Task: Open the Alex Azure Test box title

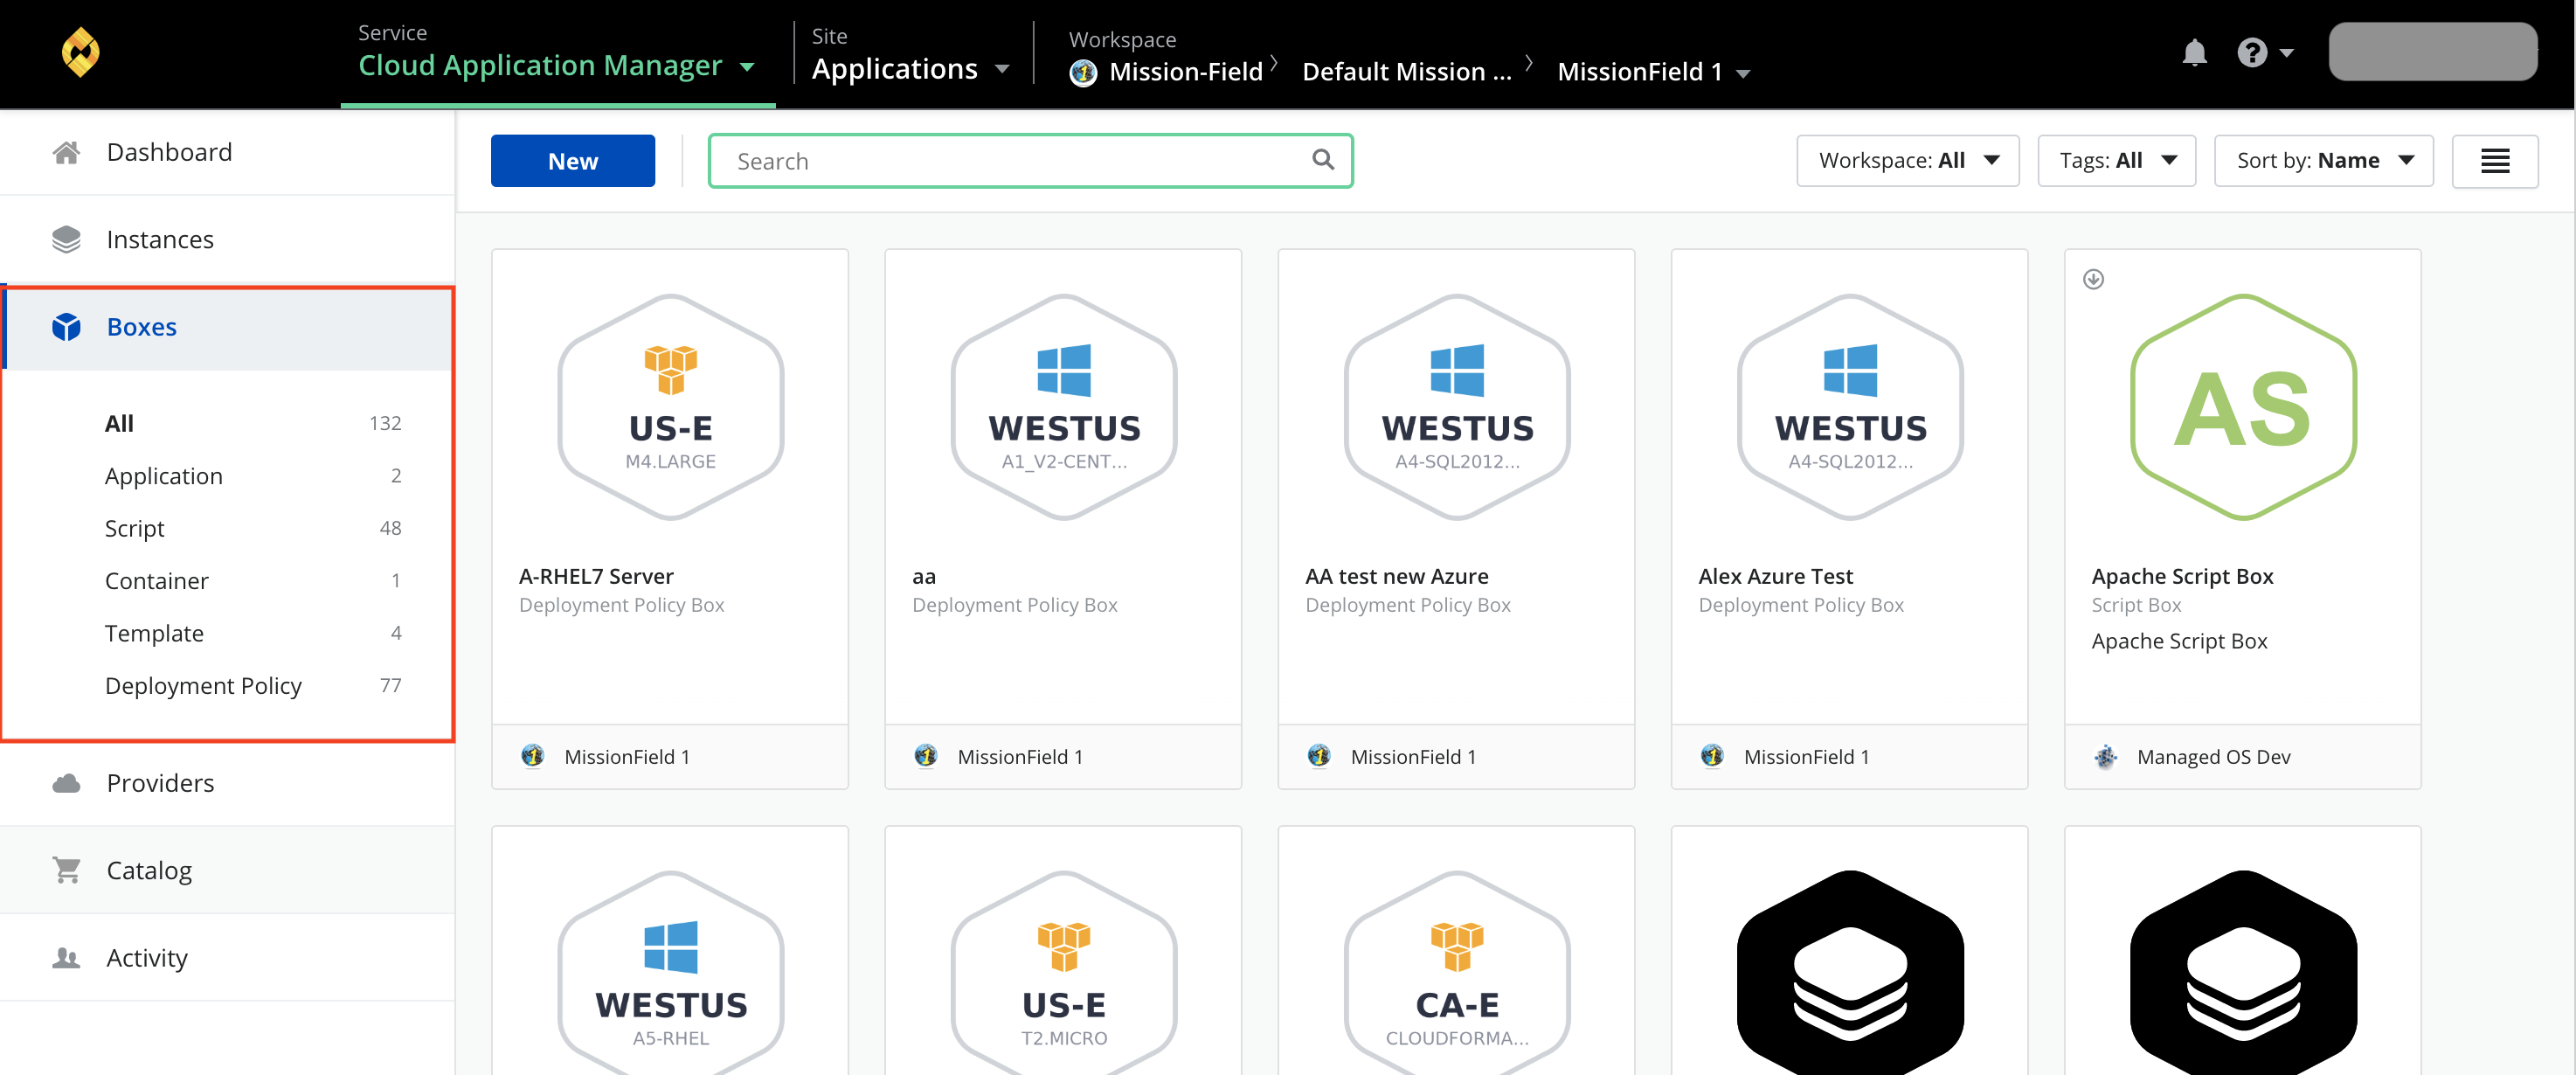Action: coord(1775,576)
